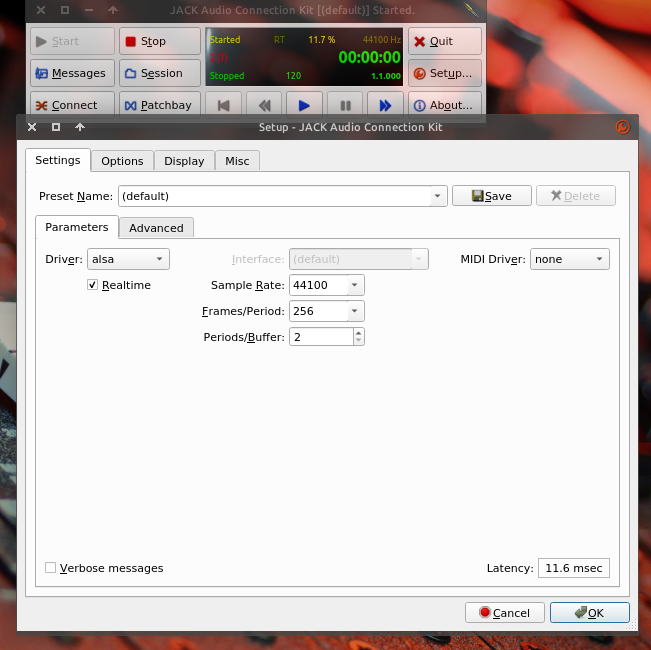Screen dimensions: 651x650
Task: Click the Periods/Buffer spin box
Action: 320,337
